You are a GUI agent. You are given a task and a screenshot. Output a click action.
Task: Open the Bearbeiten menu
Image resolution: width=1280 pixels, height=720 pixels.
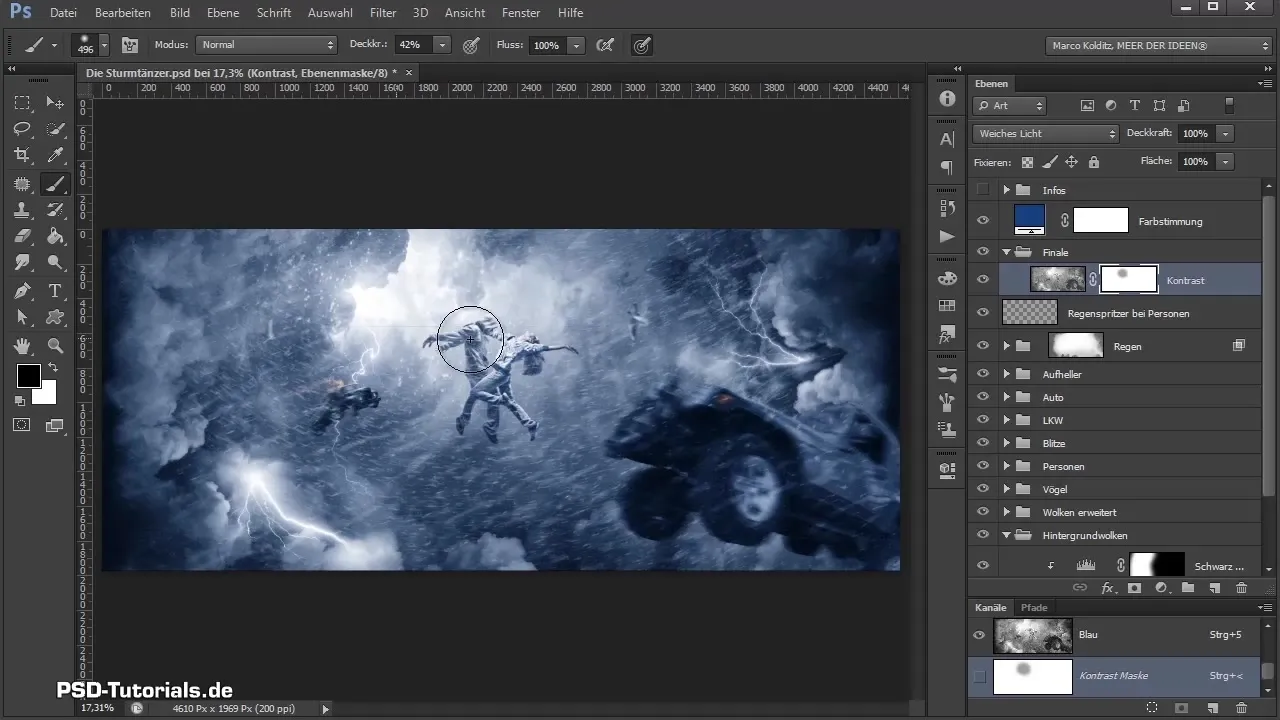coord(122,13)
